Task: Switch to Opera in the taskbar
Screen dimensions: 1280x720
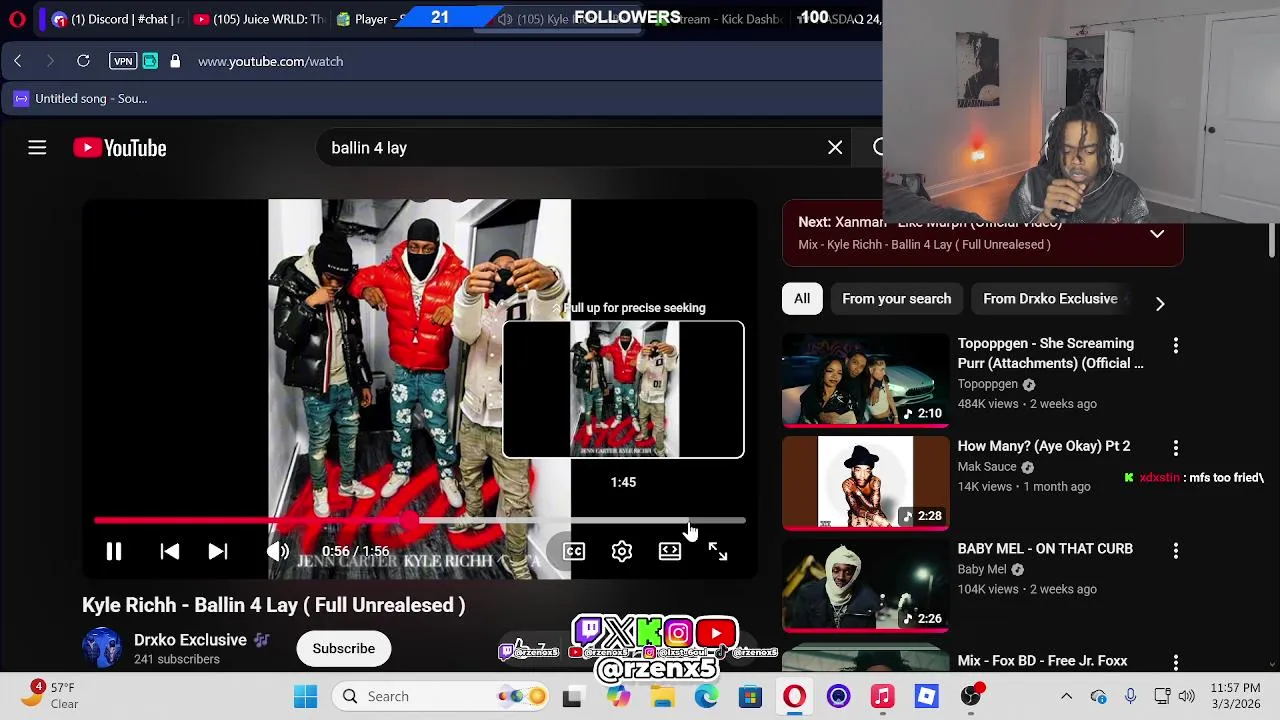Action: click(794, 697)
